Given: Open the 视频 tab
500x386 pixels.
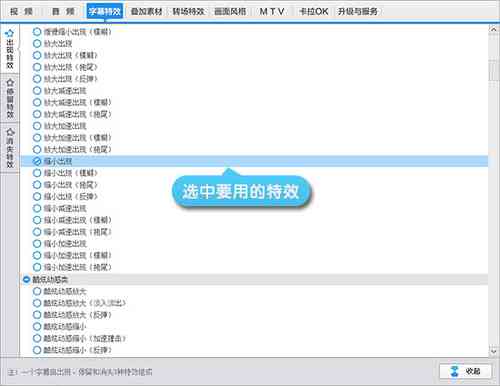Looking at the screenshot, I should [x=22, y=12].
